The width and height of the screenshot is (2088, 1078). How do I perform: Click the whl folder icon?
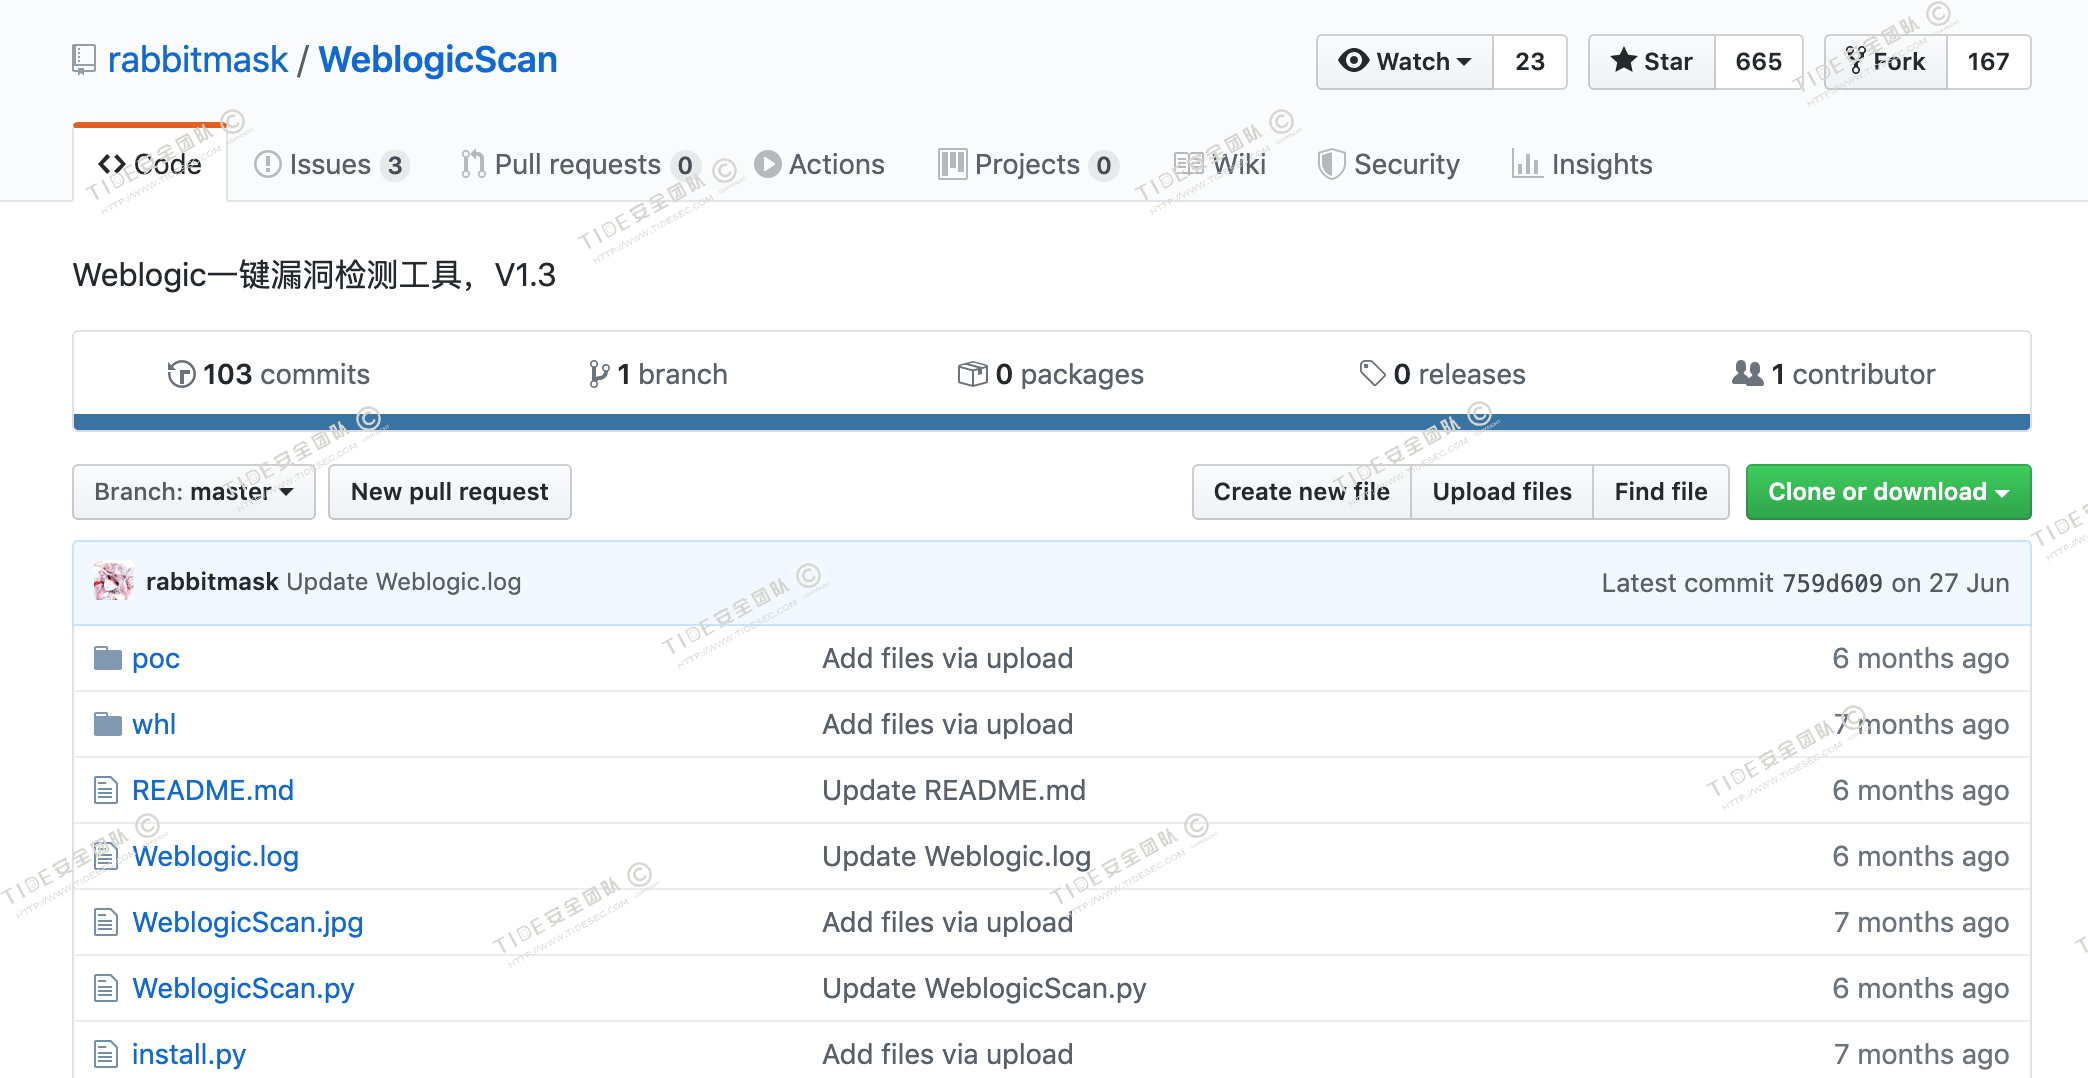(107, 724)
